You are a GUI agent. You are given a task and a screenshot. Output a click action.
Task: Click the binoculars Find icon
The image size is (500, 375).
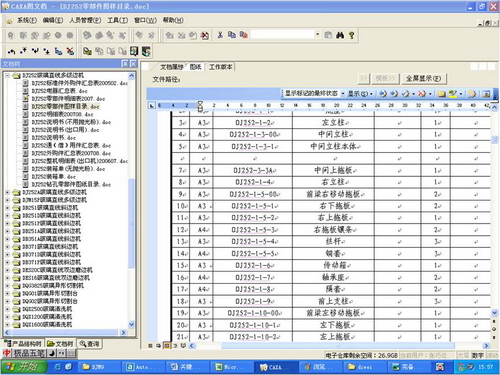[x=340, y=35]
